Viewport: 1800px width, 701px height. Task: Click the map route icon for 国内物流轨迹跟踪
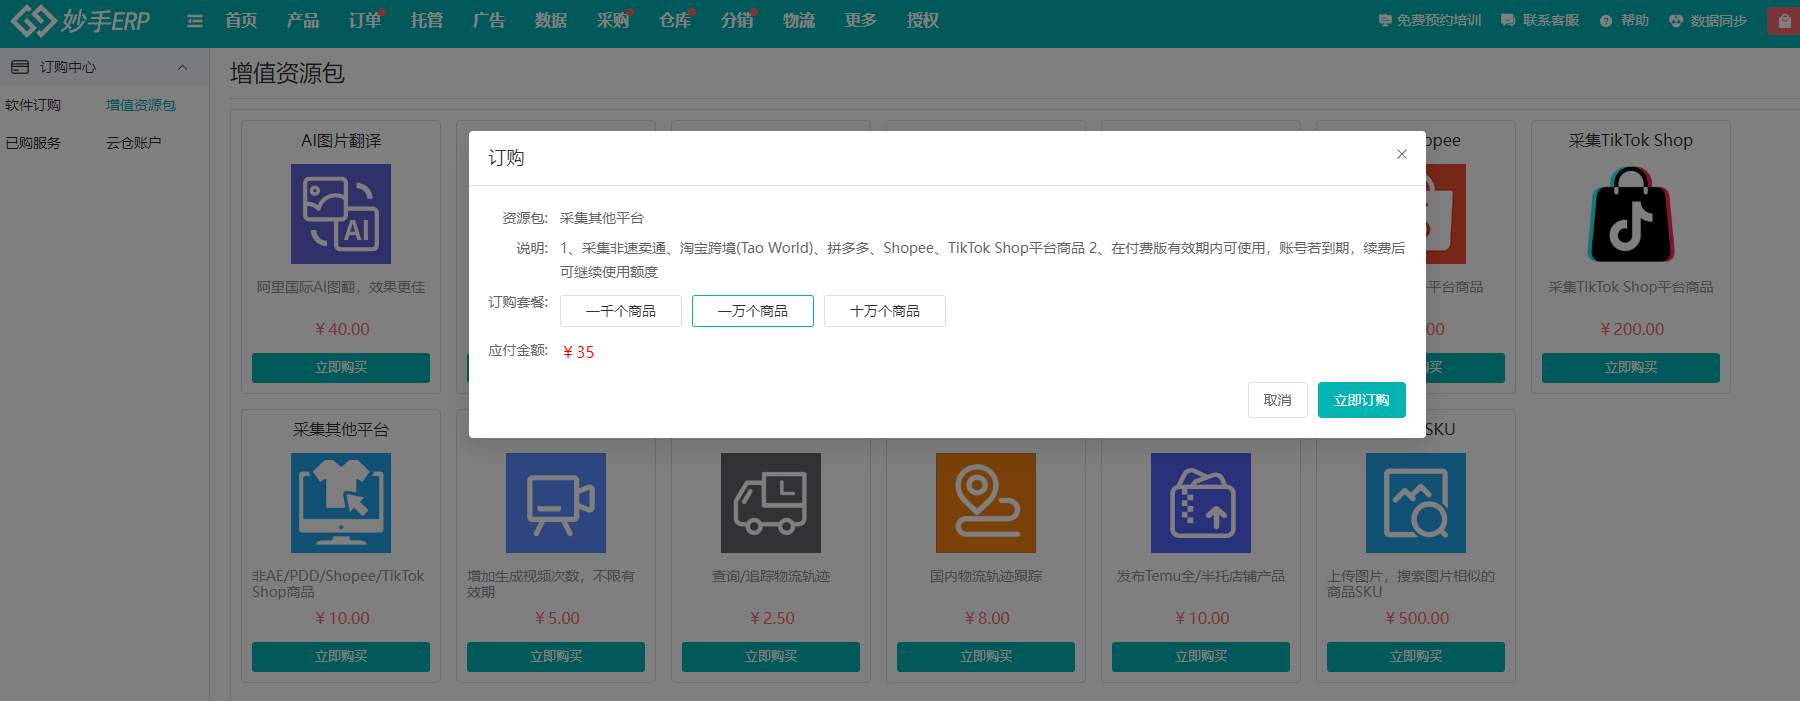986,503
